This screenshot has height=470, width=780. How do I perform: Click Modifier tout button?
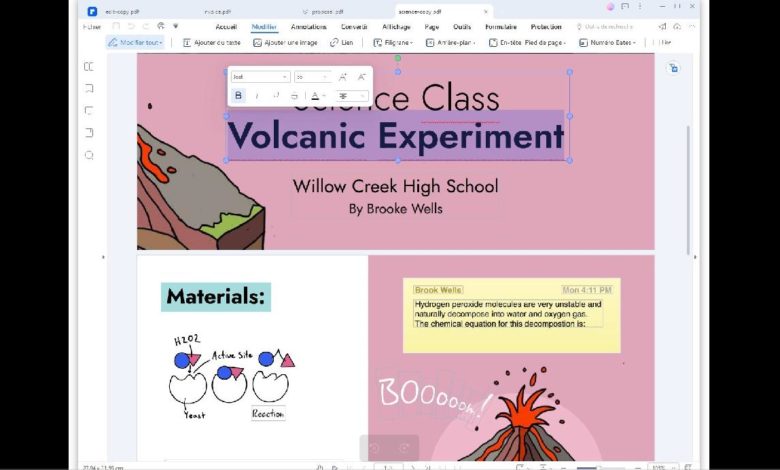[x=135, y=43]
